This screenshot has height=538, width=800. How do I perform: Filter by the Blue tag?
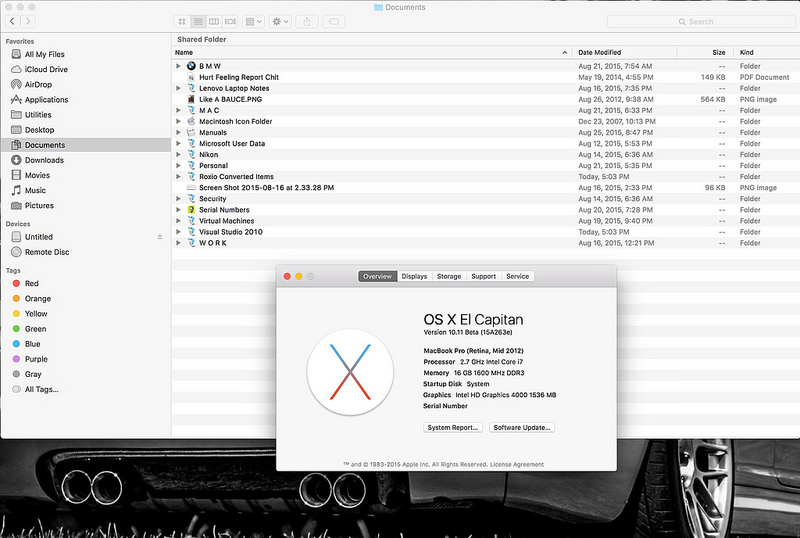click(33, 344)
